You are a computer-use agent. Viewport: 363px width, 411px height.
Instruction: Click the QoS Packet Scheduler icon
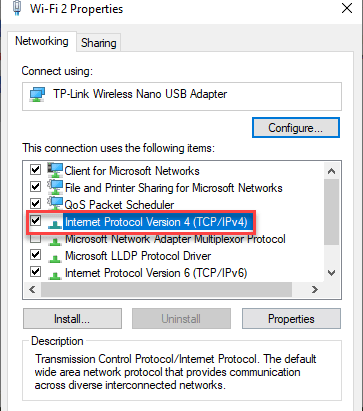55,204
